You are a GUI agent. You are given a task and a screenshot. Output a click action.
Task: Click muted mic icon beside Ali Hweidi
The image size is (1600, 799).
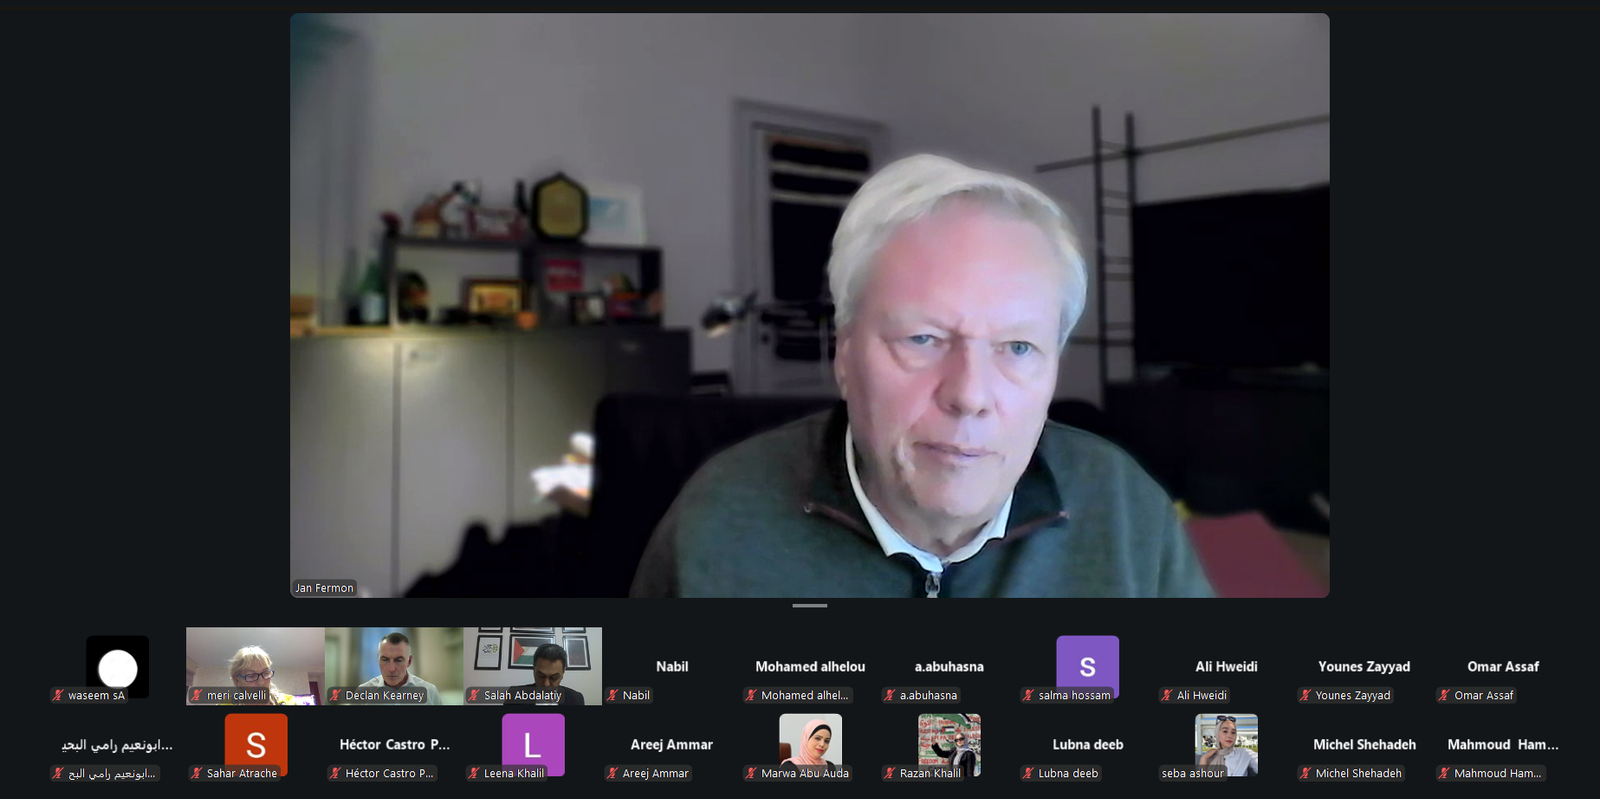(1166, 695)
